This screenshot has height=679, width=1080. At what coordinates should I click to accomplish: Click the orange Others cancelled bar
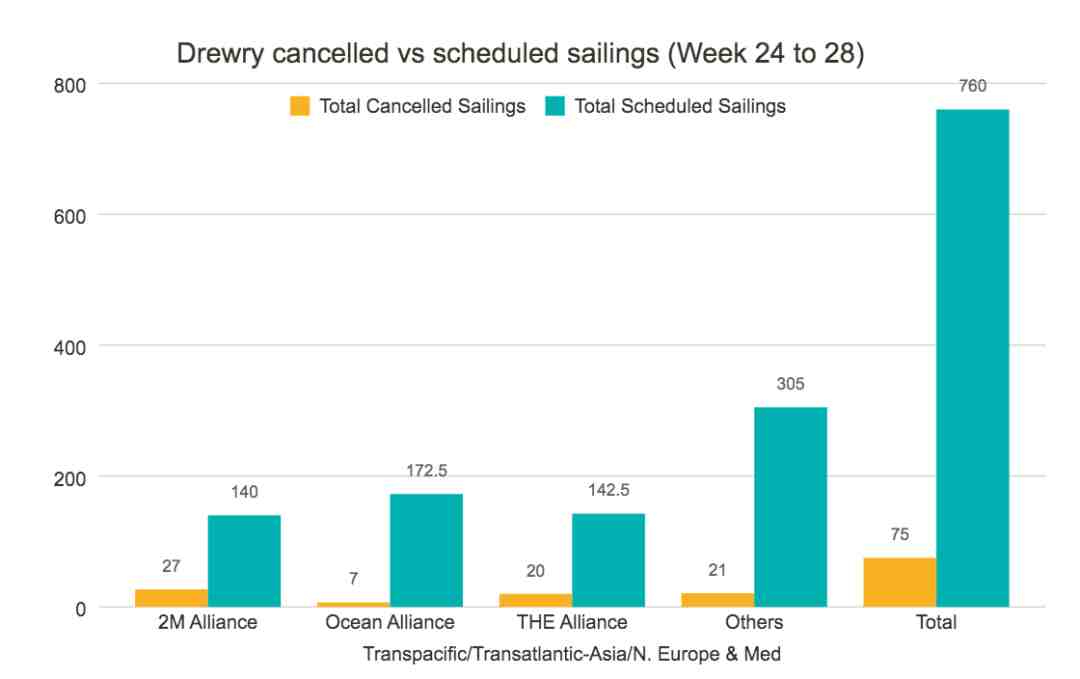tap(718, 600)
